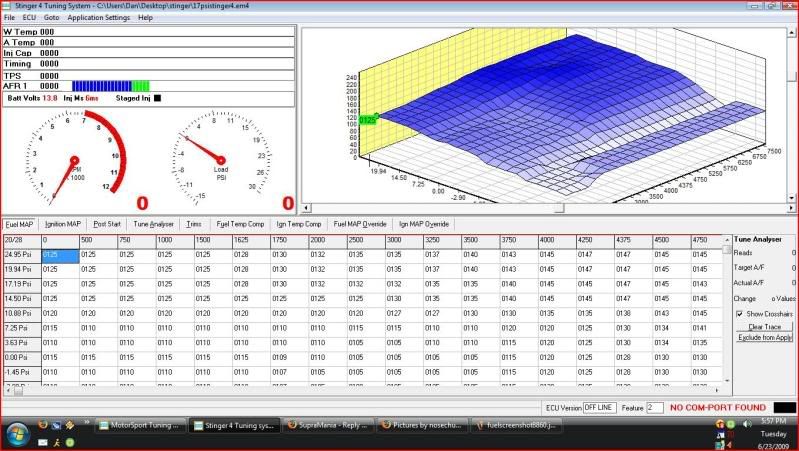Open the Help menu
This screenshot has width=799, height=451.
[x=145, y=17]
